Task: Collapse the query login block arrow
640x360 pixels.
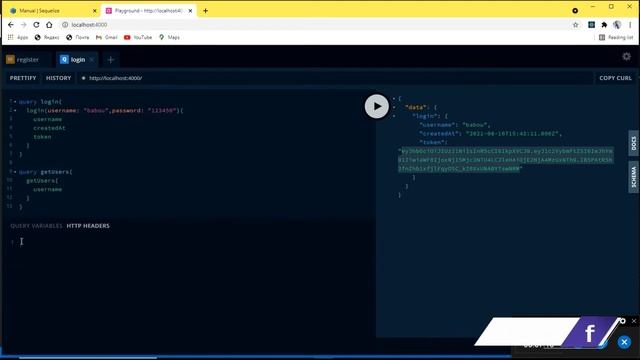Action: point(15,102)
